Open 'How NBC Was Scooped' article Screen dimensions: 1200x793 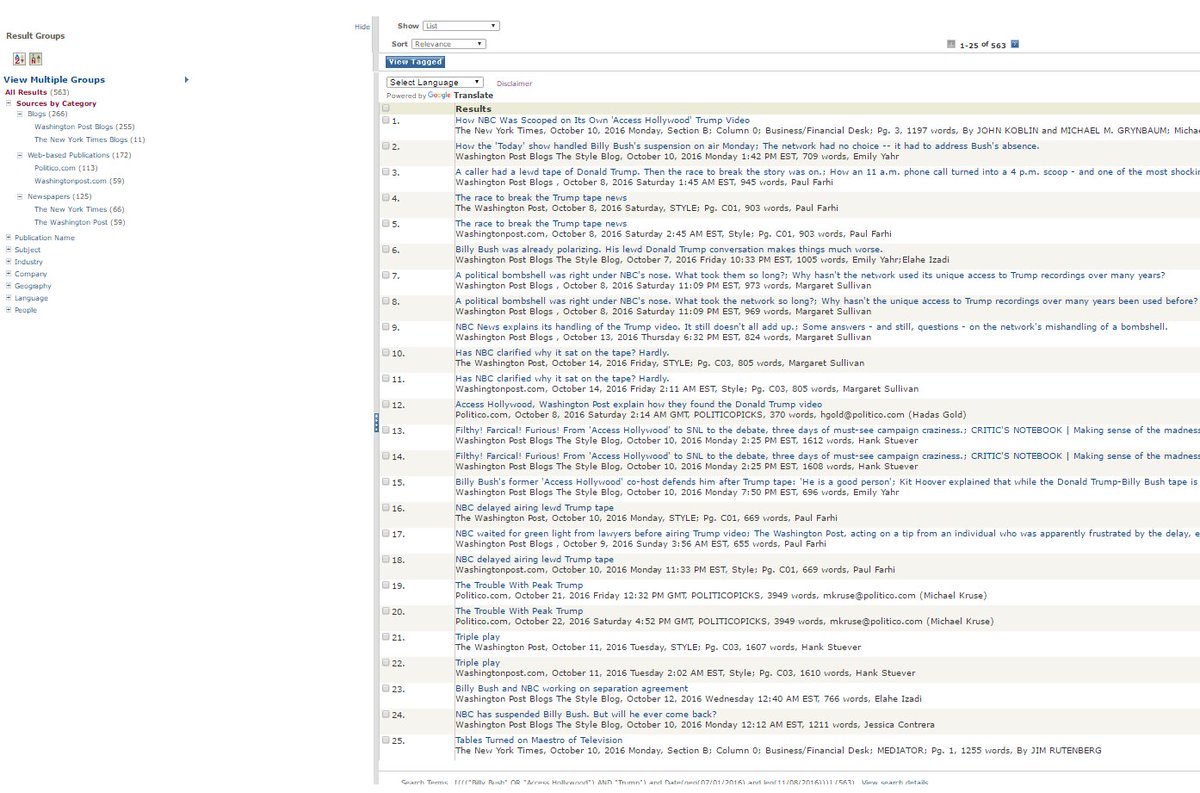coord(602,120)
